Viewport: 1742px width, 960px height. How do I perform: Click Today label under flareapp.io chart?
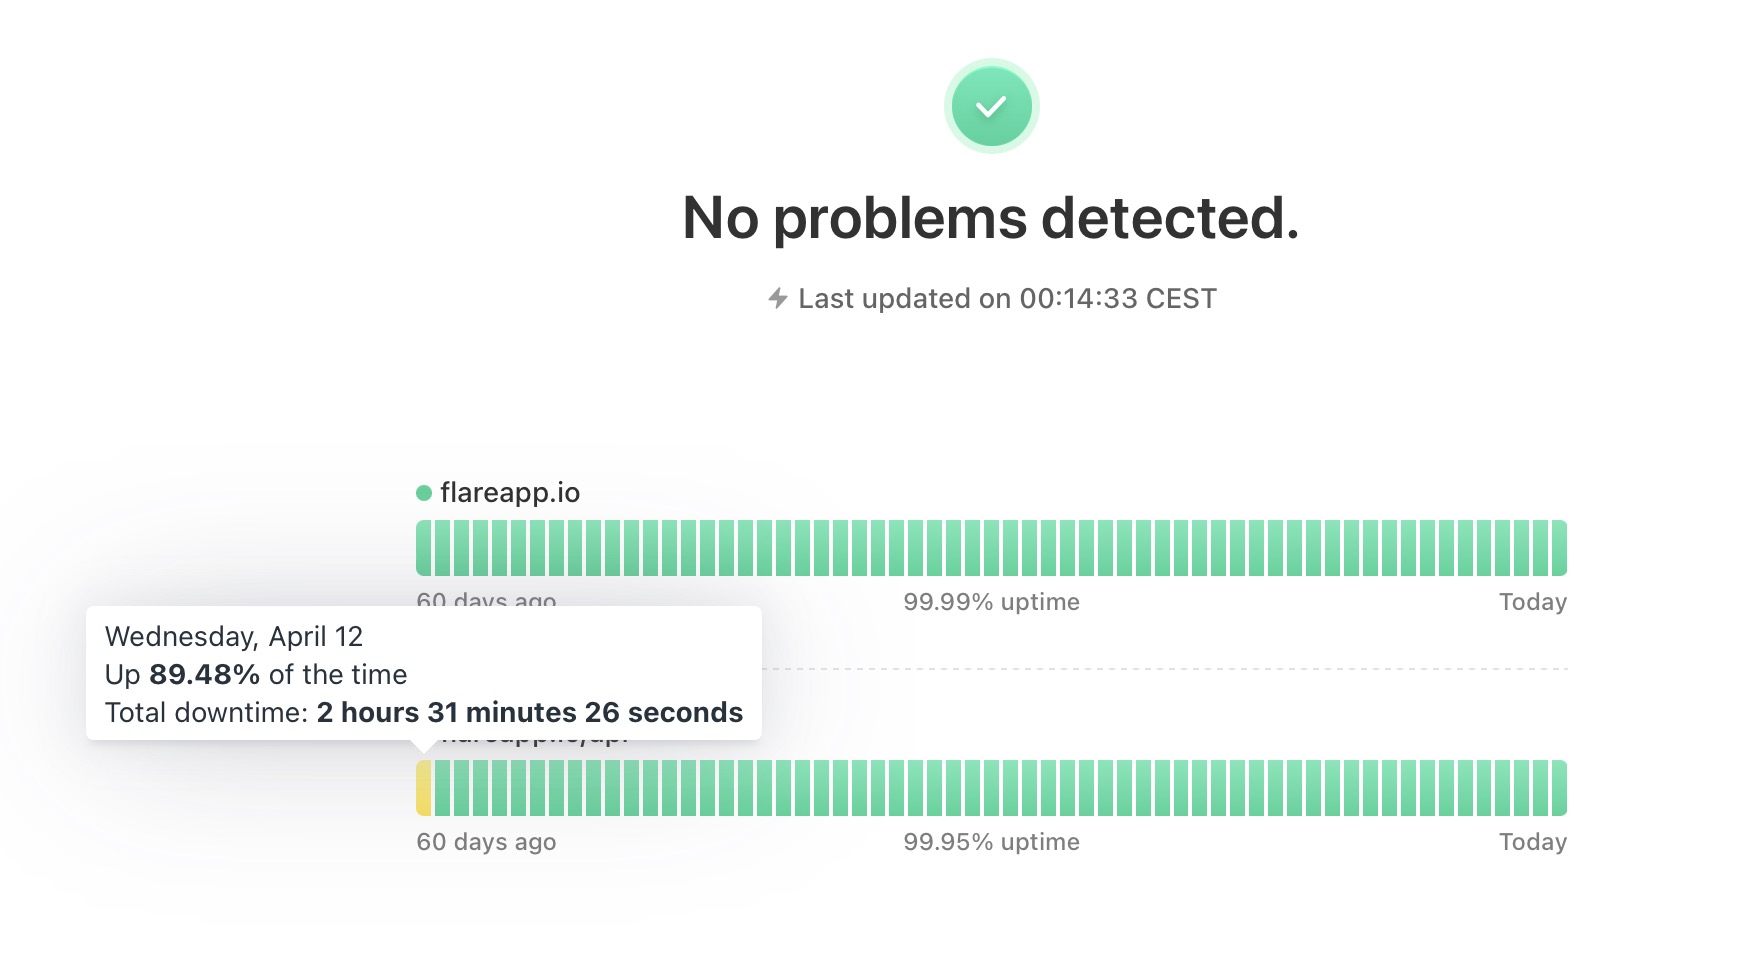tap(1532, 602)
